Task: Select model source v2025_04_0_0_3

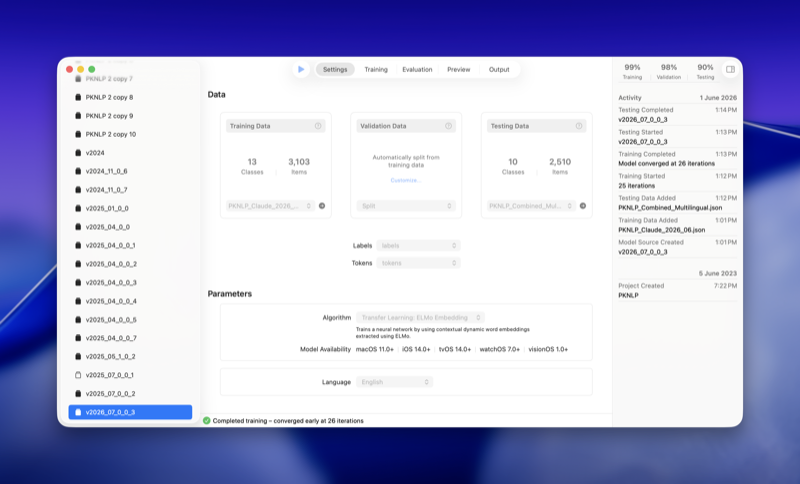Action: point(130,283)
